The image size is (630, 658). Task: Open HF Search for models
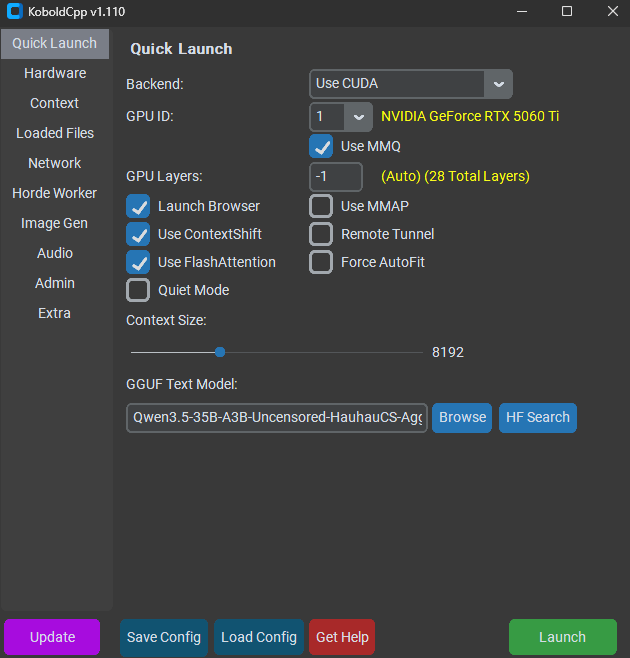(x=538, y=417)
